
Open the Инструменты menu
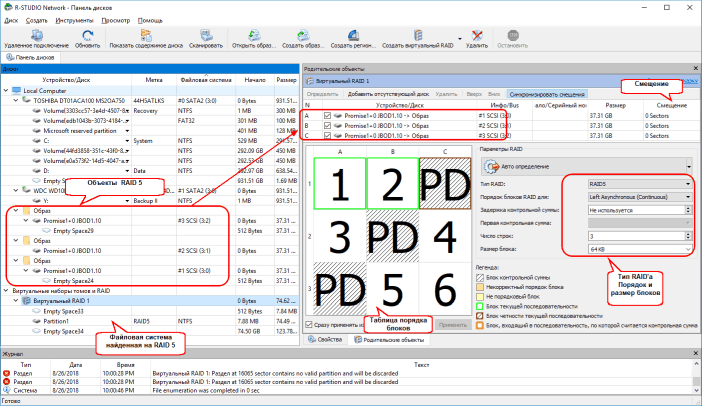point(74,21)
